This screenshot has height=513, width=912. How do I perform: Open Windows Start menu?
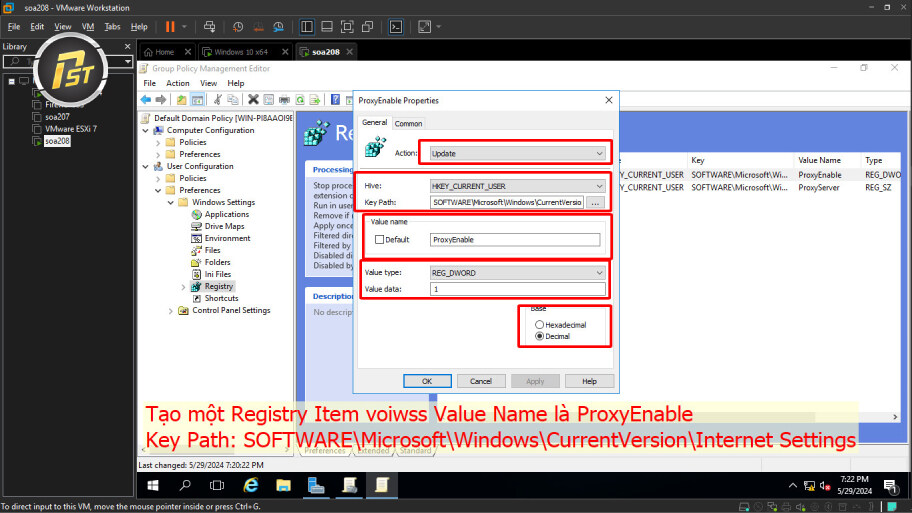pyautogui.click(x=153, y=485)
